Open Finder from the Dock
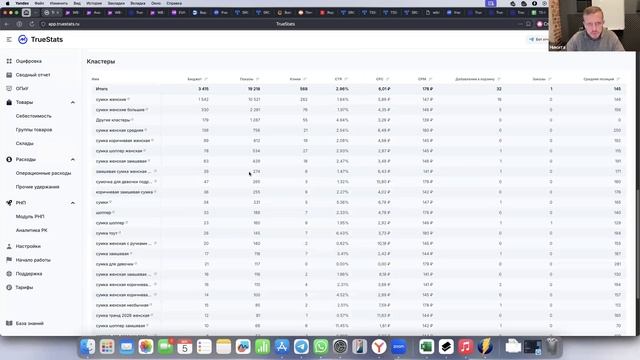 [x=88, y=347]
